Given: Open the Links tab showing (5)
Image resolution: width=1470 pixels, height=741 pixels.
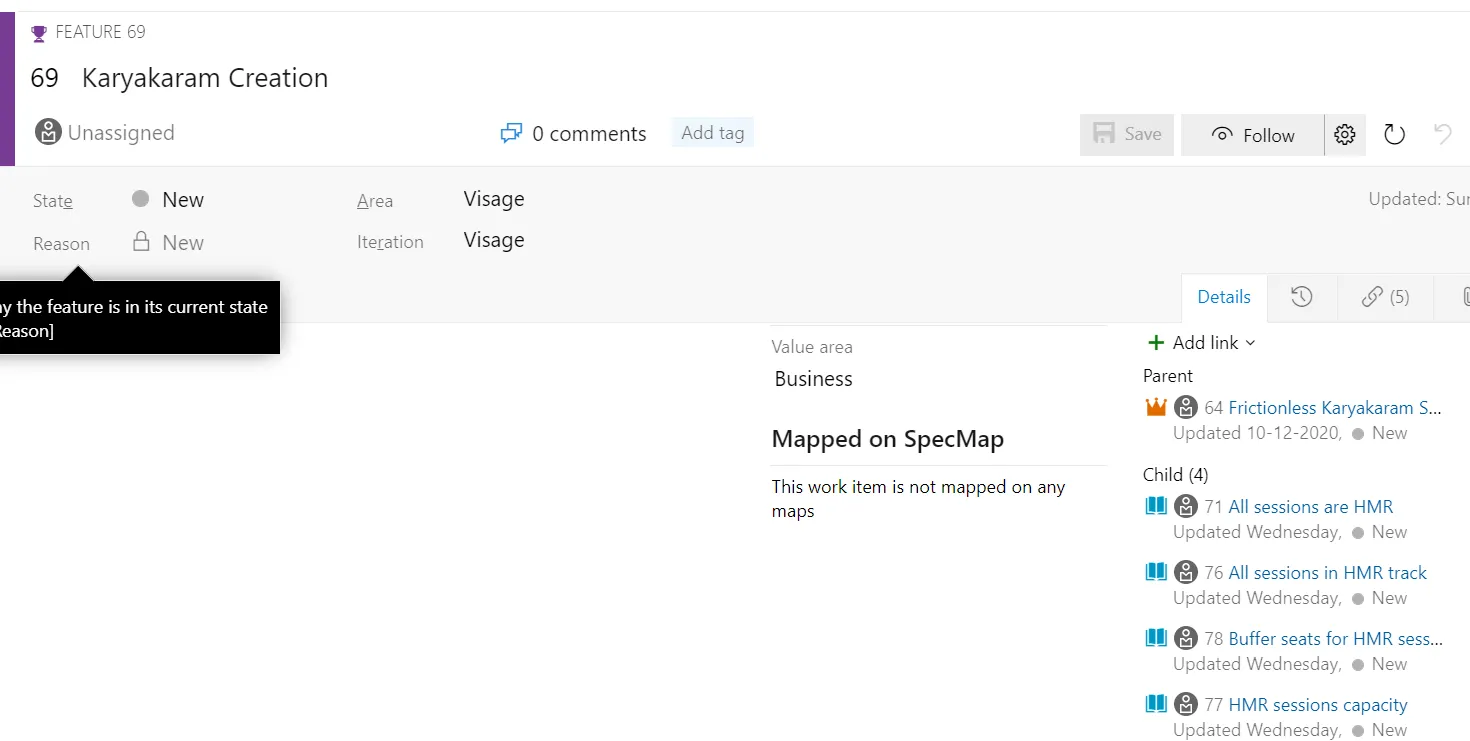Looking at the screenshot, I should coord(1384,296).
